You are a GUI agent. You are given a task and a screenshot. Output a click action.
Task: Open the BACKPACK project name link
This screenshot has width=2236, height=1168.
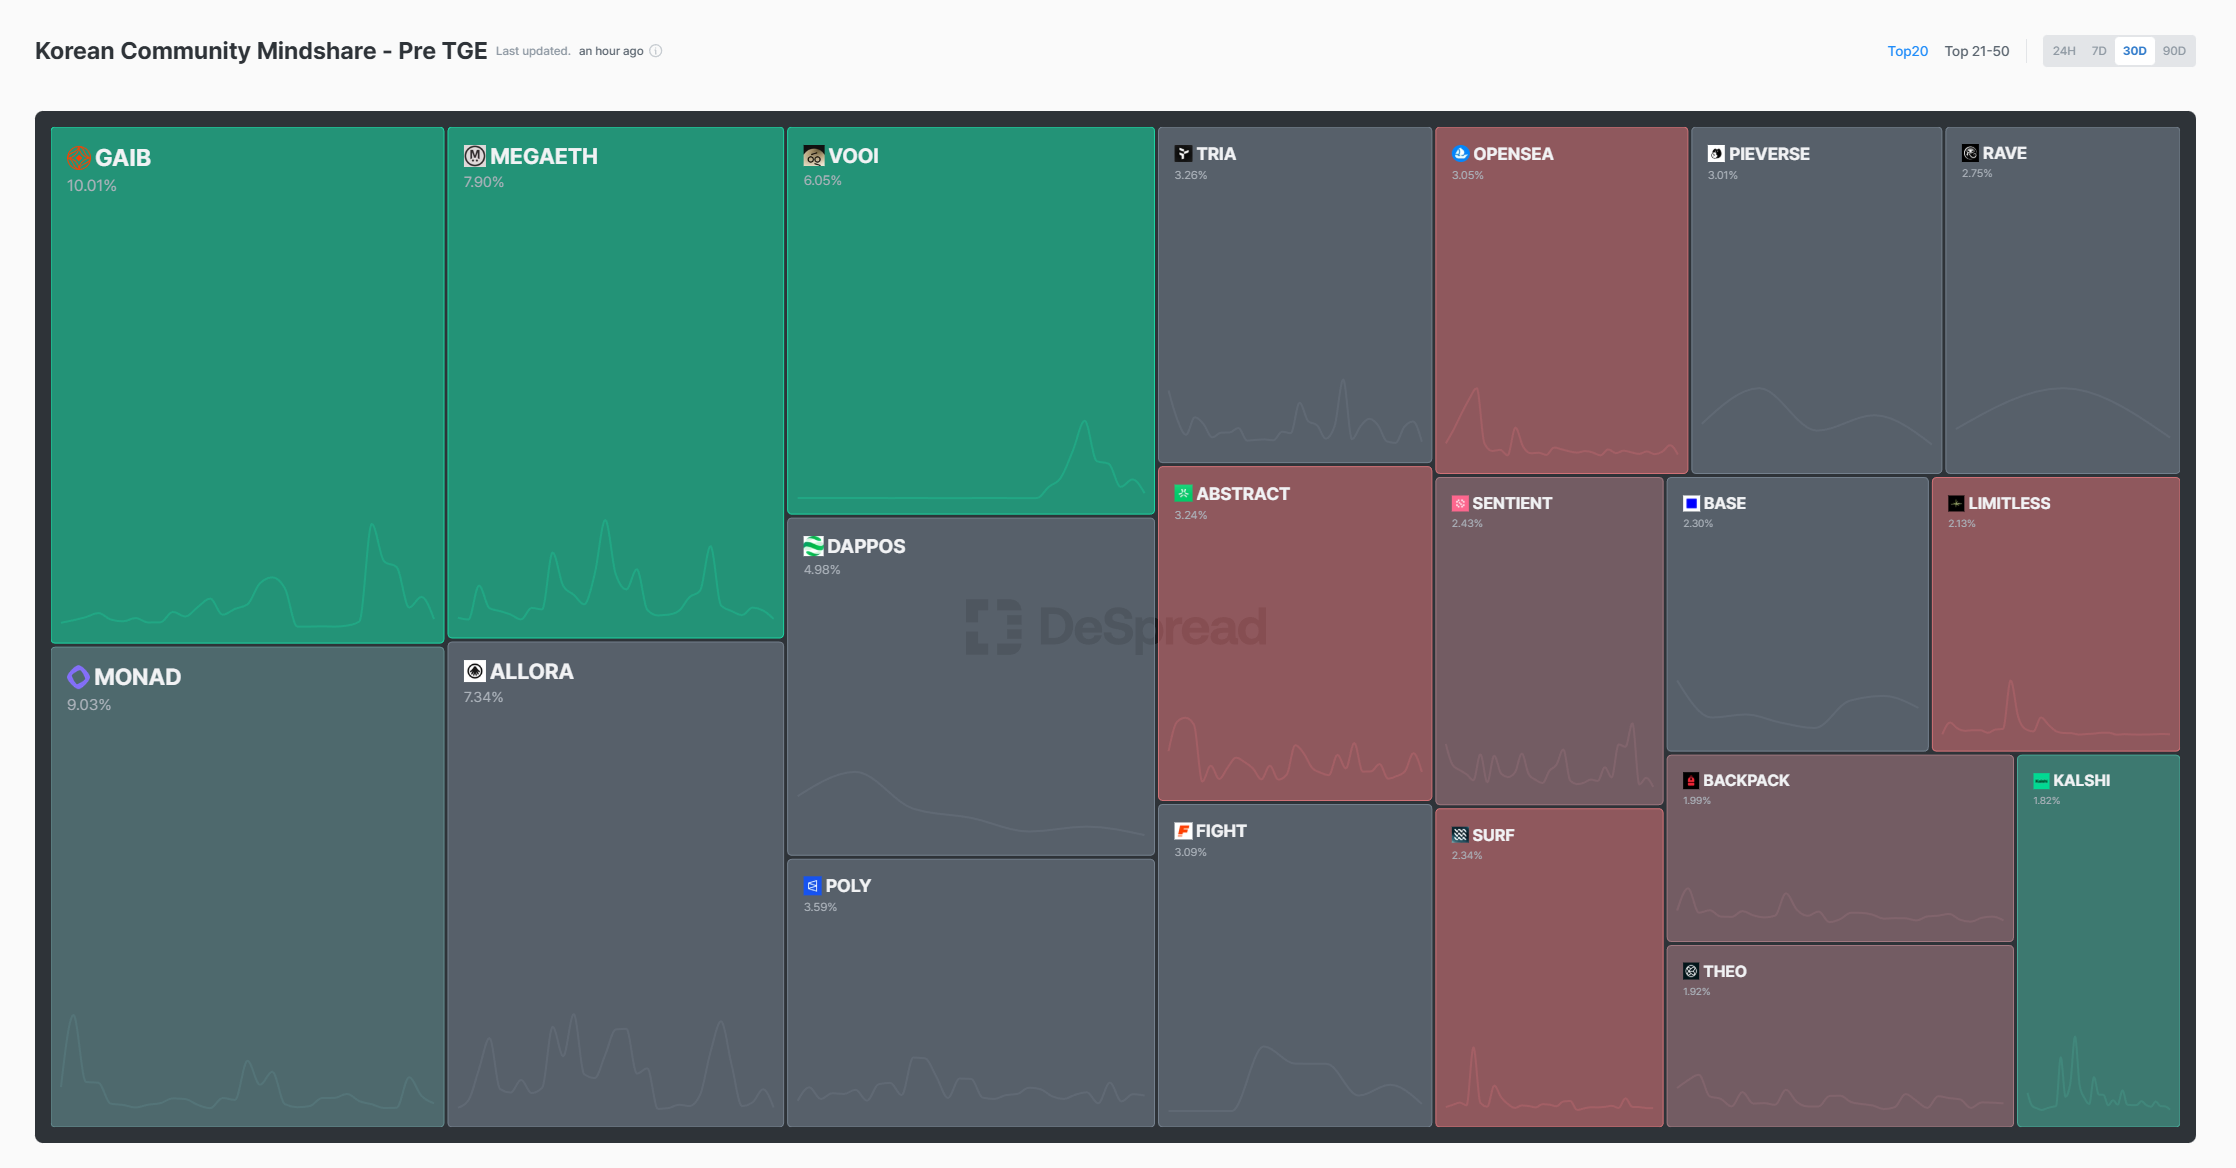1746,781
